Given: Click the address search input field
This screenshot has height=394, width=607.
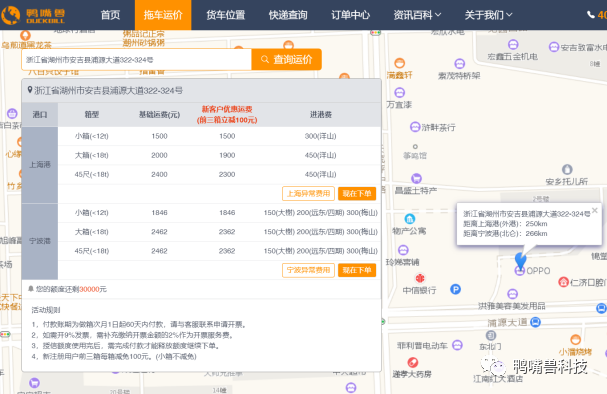Looking at the screenshot, I should (x=136, y=60).
